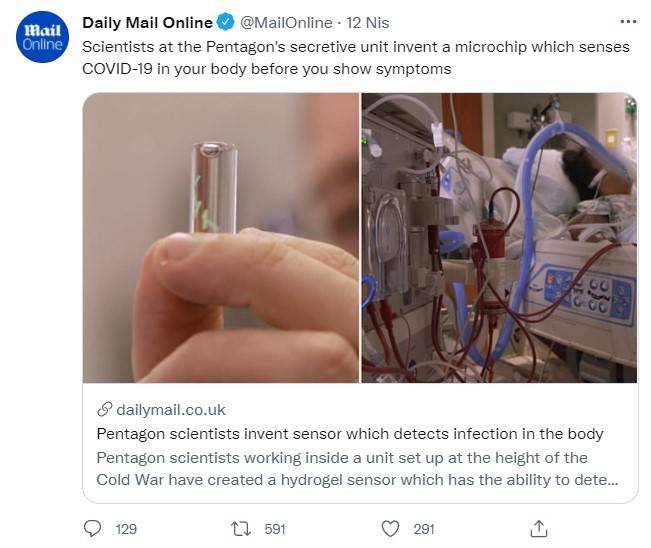Click the link chain icon beside dailymail.co.uk
The width and height of the screenshot is (651, 548).
104,409
